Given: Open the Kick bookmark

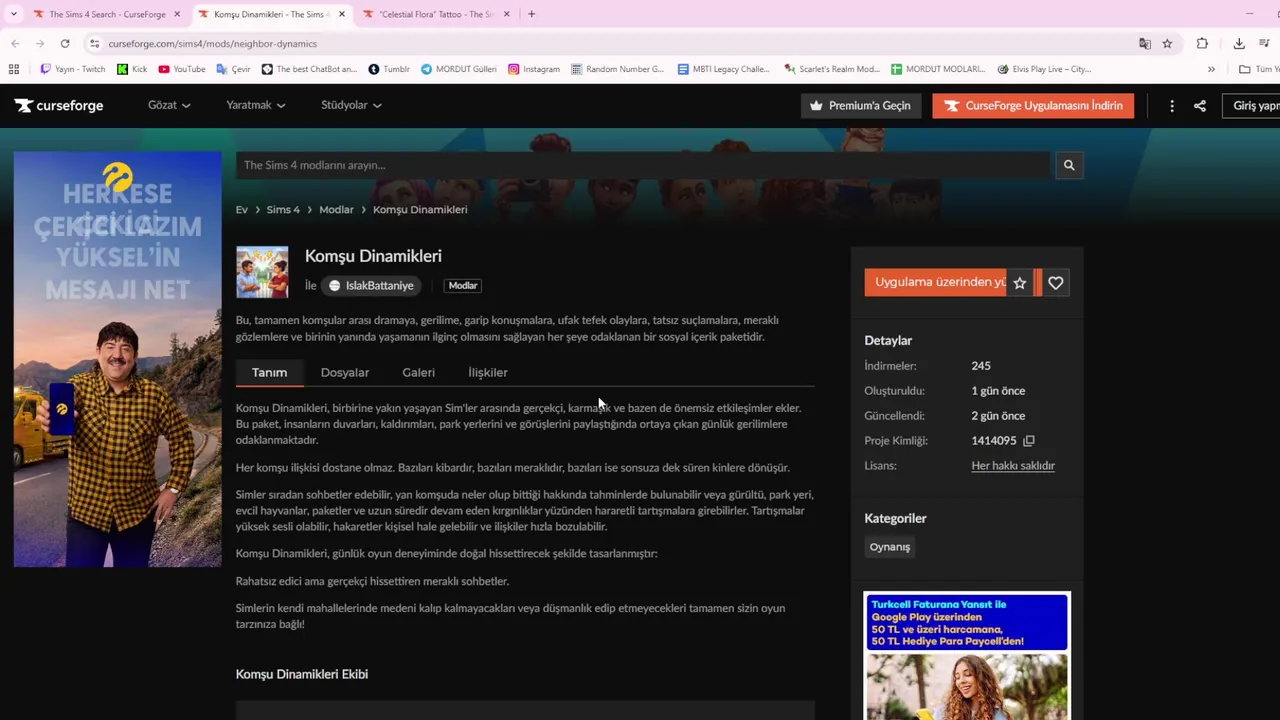Looking at the screenshot, I should (132, 69).
